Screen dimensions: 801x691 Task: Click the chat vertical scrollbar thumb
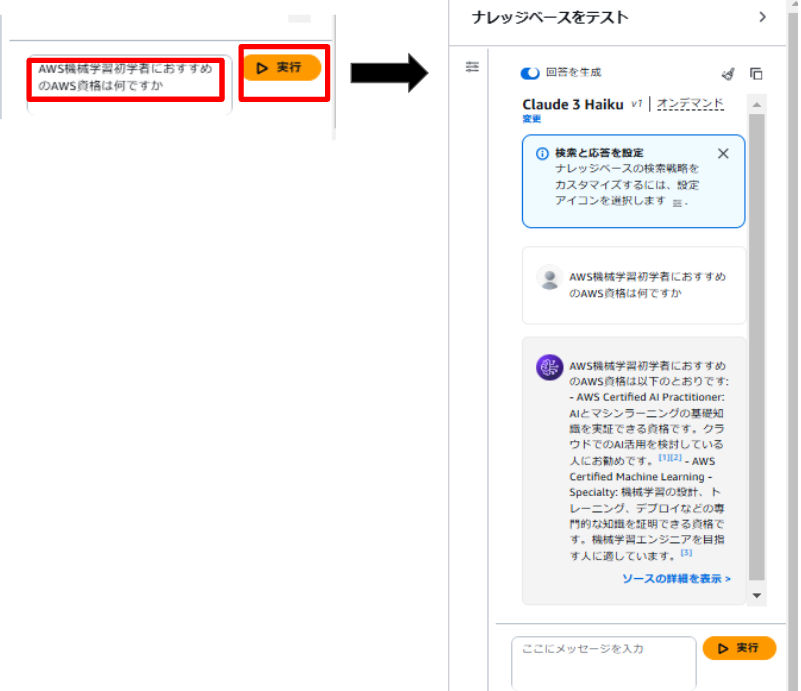pos(757,347)
